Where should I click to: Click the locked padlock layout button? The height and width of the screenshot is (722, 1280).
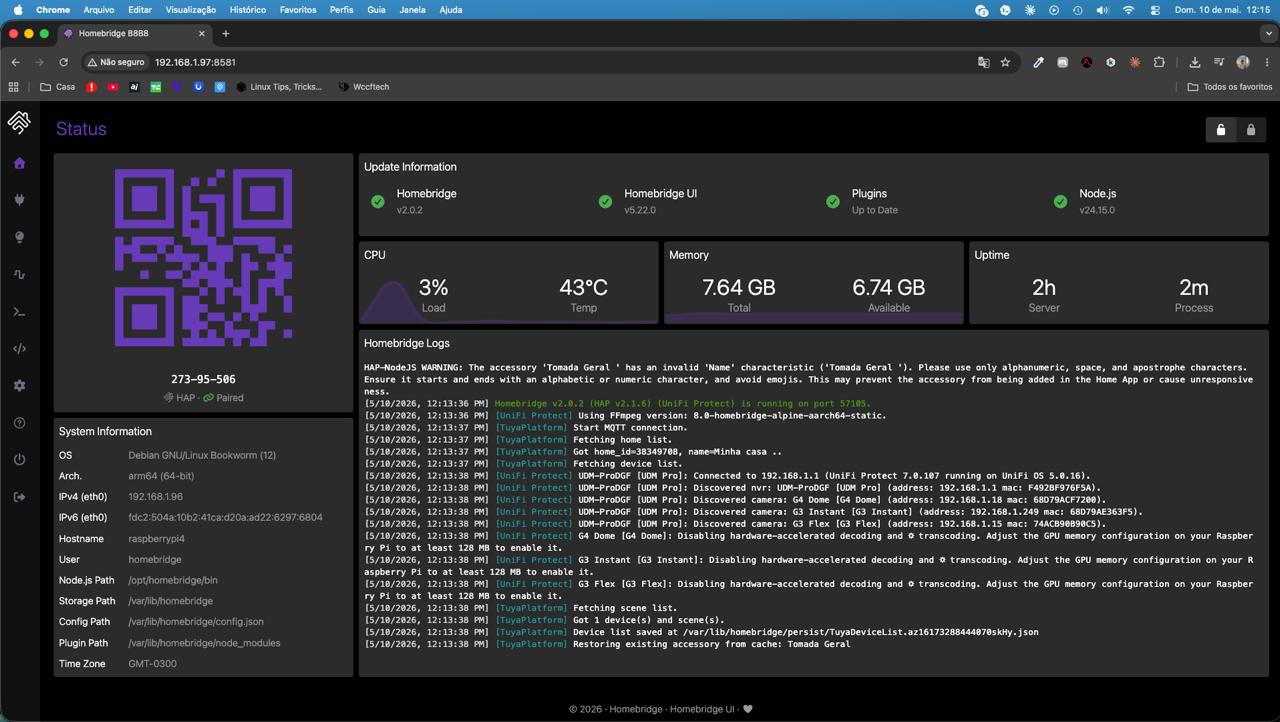pyautogui.click(x=1251, y=130)
